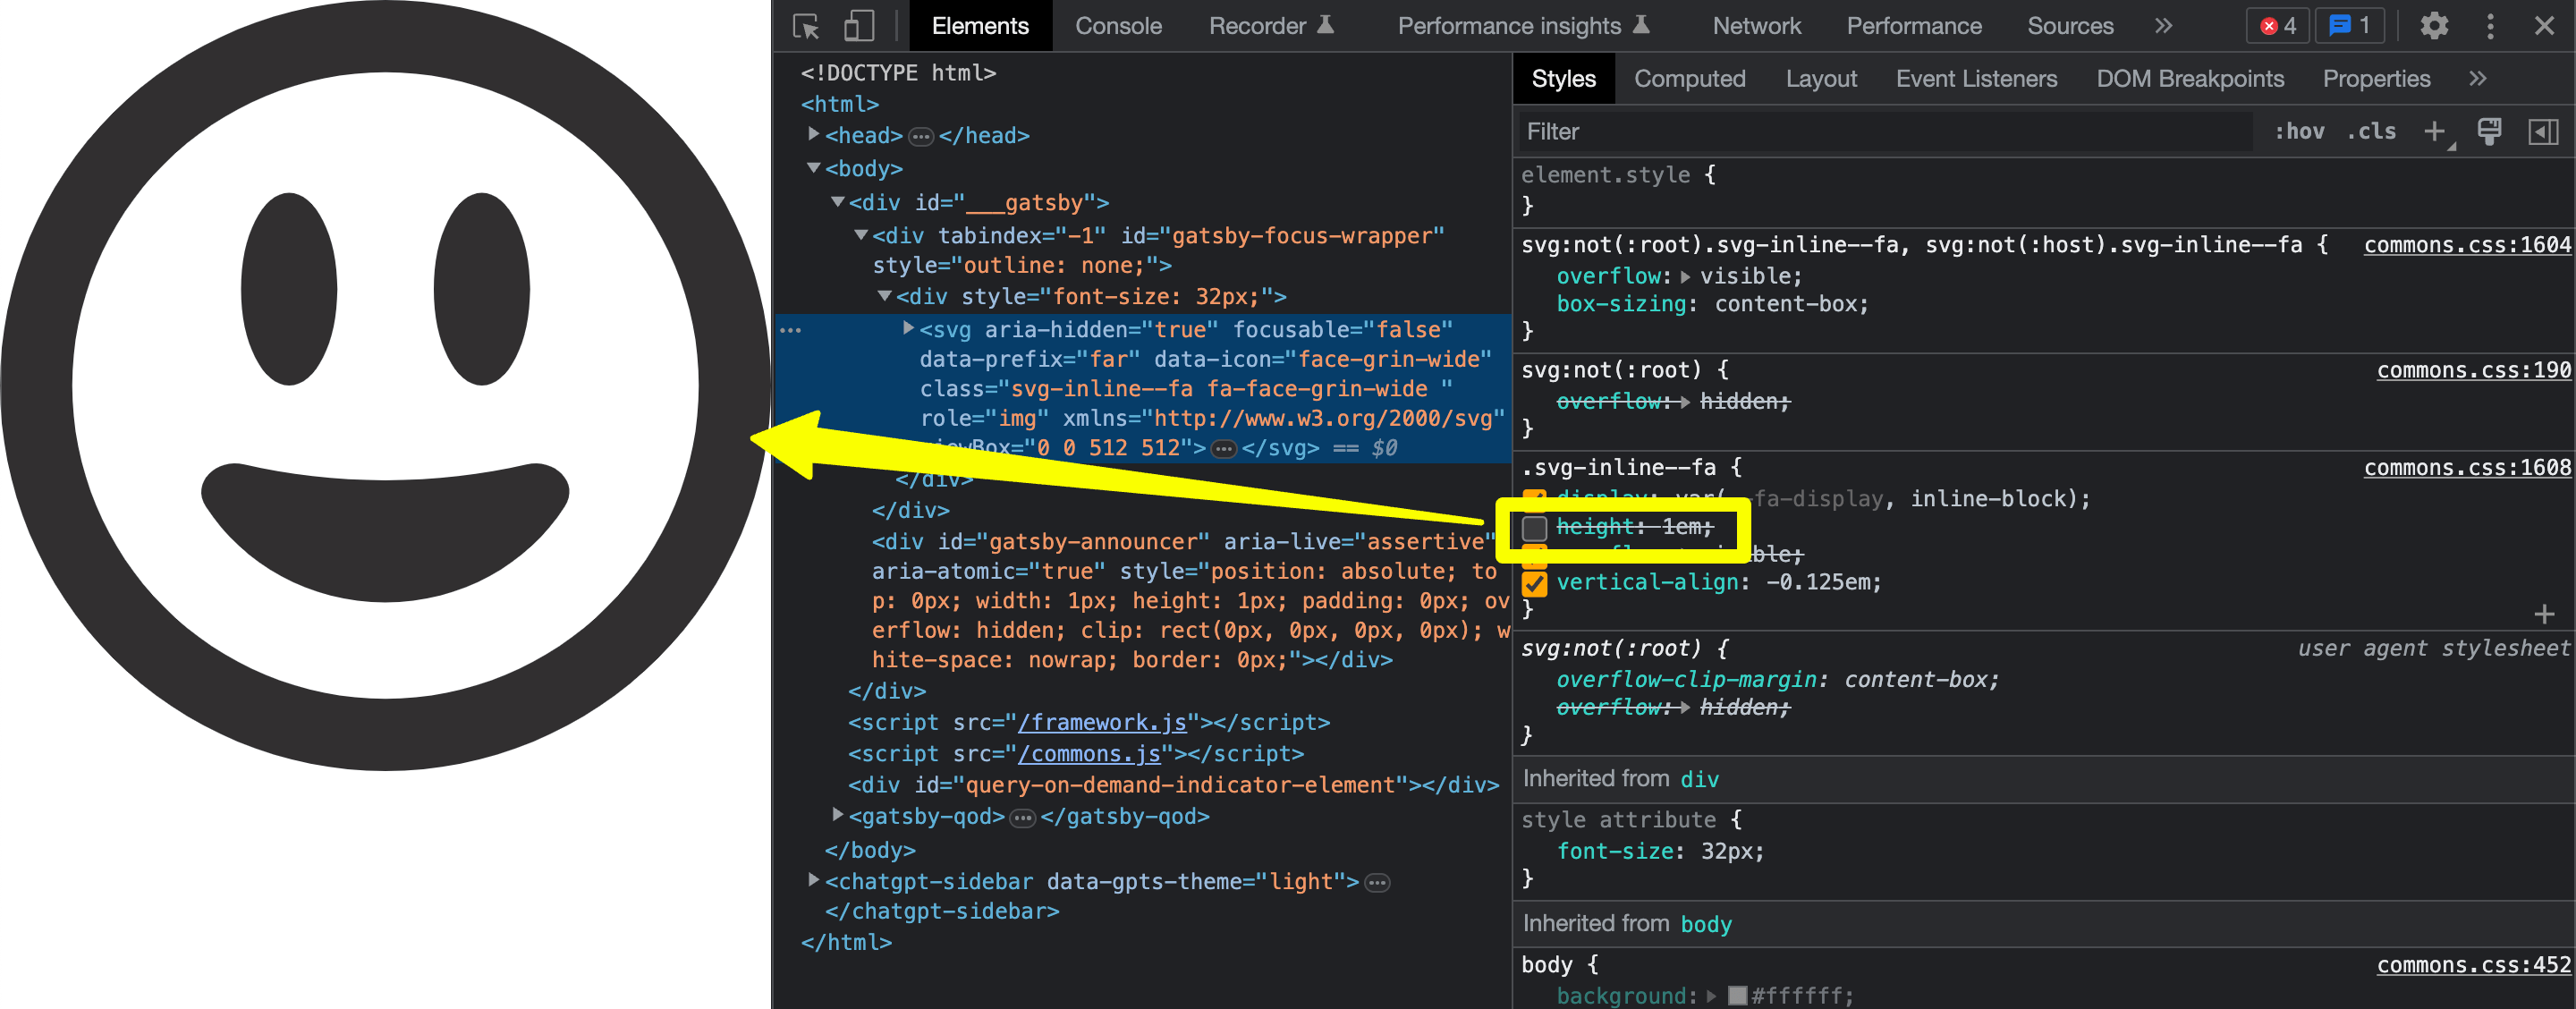Click the ellipsis after chatgpt-sidebar tag
2576x1009 pixels.
(x=1377, y=883)
